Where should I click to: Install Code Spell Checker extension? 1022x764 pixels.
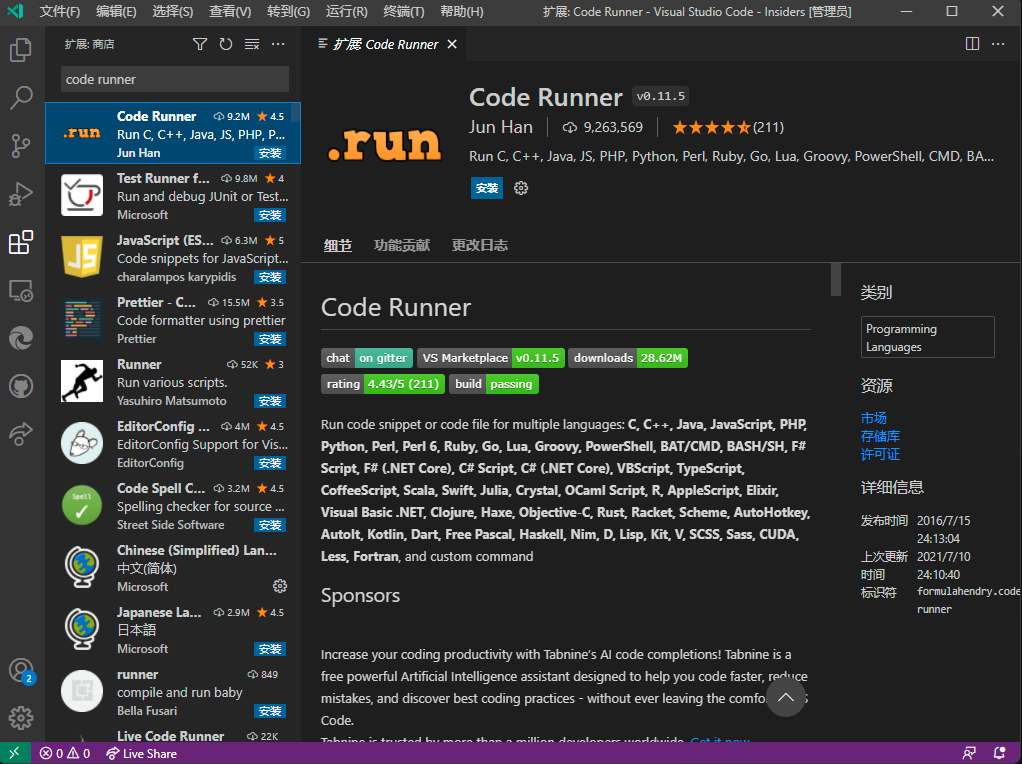[270, 525]
